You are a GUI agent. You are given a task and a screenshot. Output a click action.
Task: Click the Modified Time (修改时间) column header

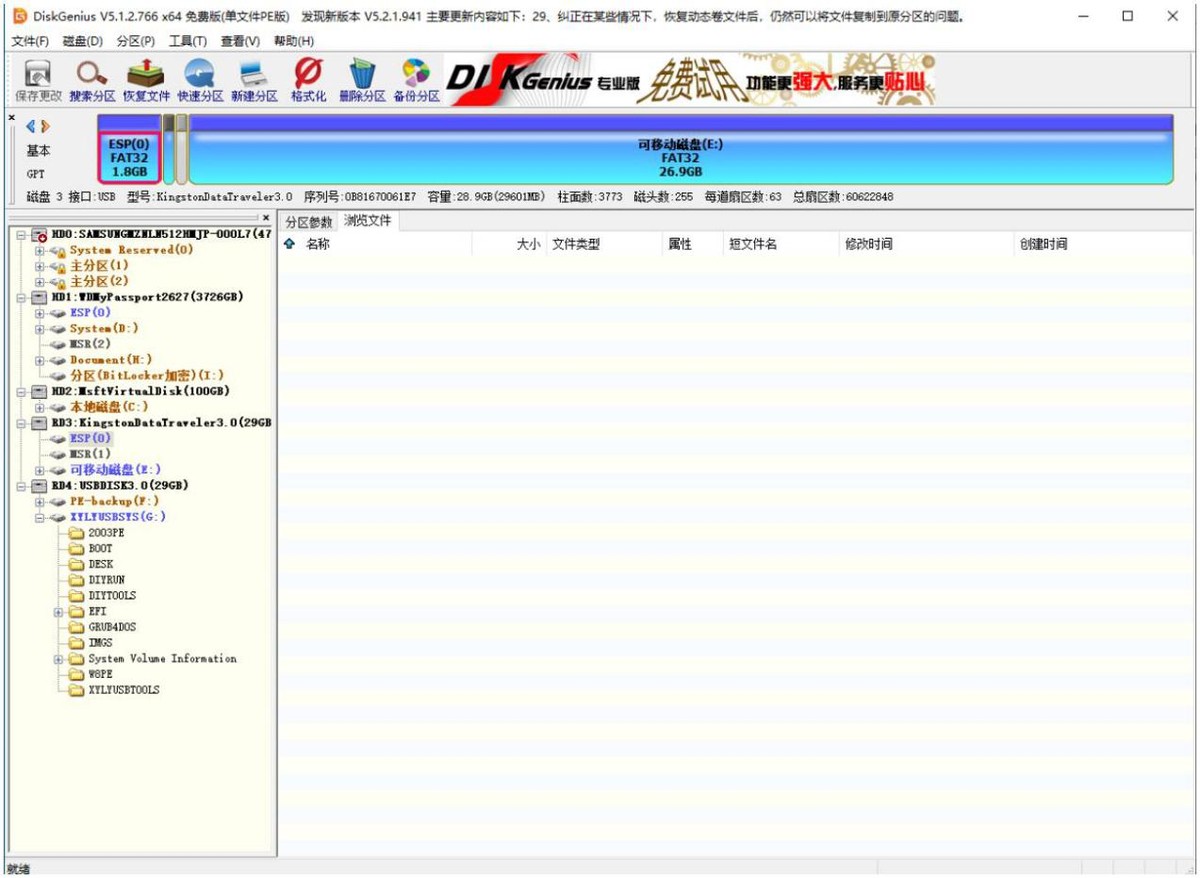[868, 244]
